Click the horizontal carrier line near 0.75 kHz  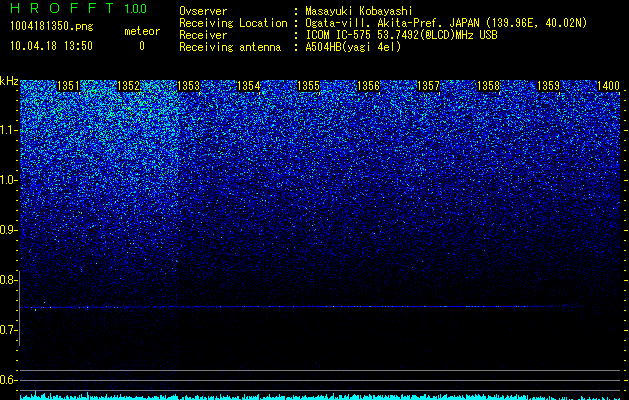pyautogui.click(x=301, y=307)
